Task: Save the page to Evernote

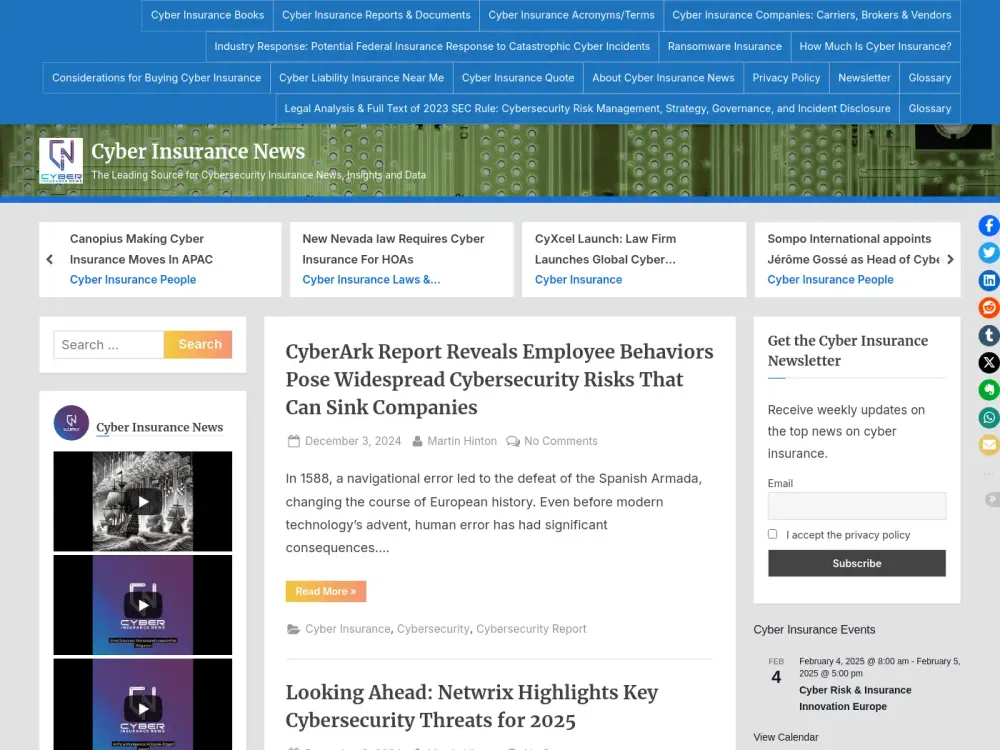Action: [x=989, y=390]
